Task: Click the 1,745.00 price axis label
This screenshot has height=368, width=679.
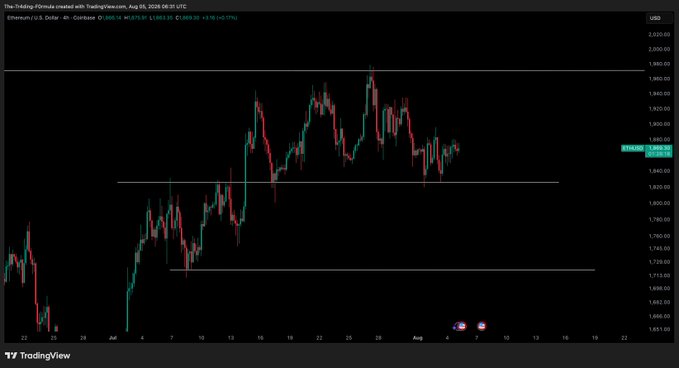Action: pos(659,249)
